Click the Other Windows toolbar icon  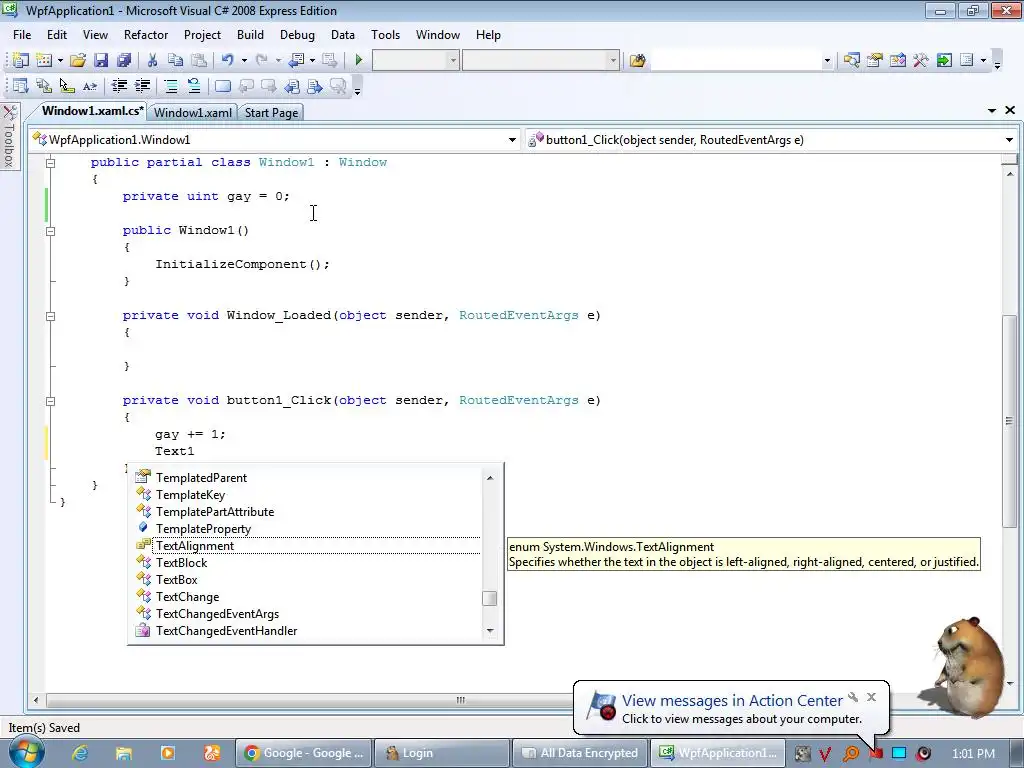(967, 60)
